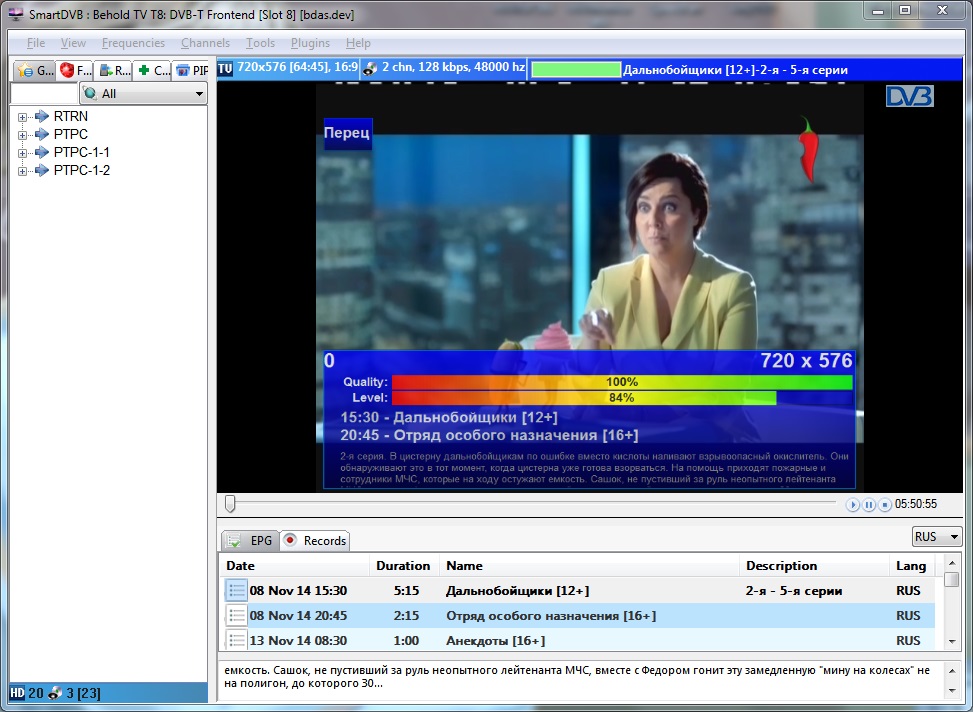This screenshot has width=973, height=712.
Task: Open the Channels menu
Action: pyautogui.click(x=205, y=43)
